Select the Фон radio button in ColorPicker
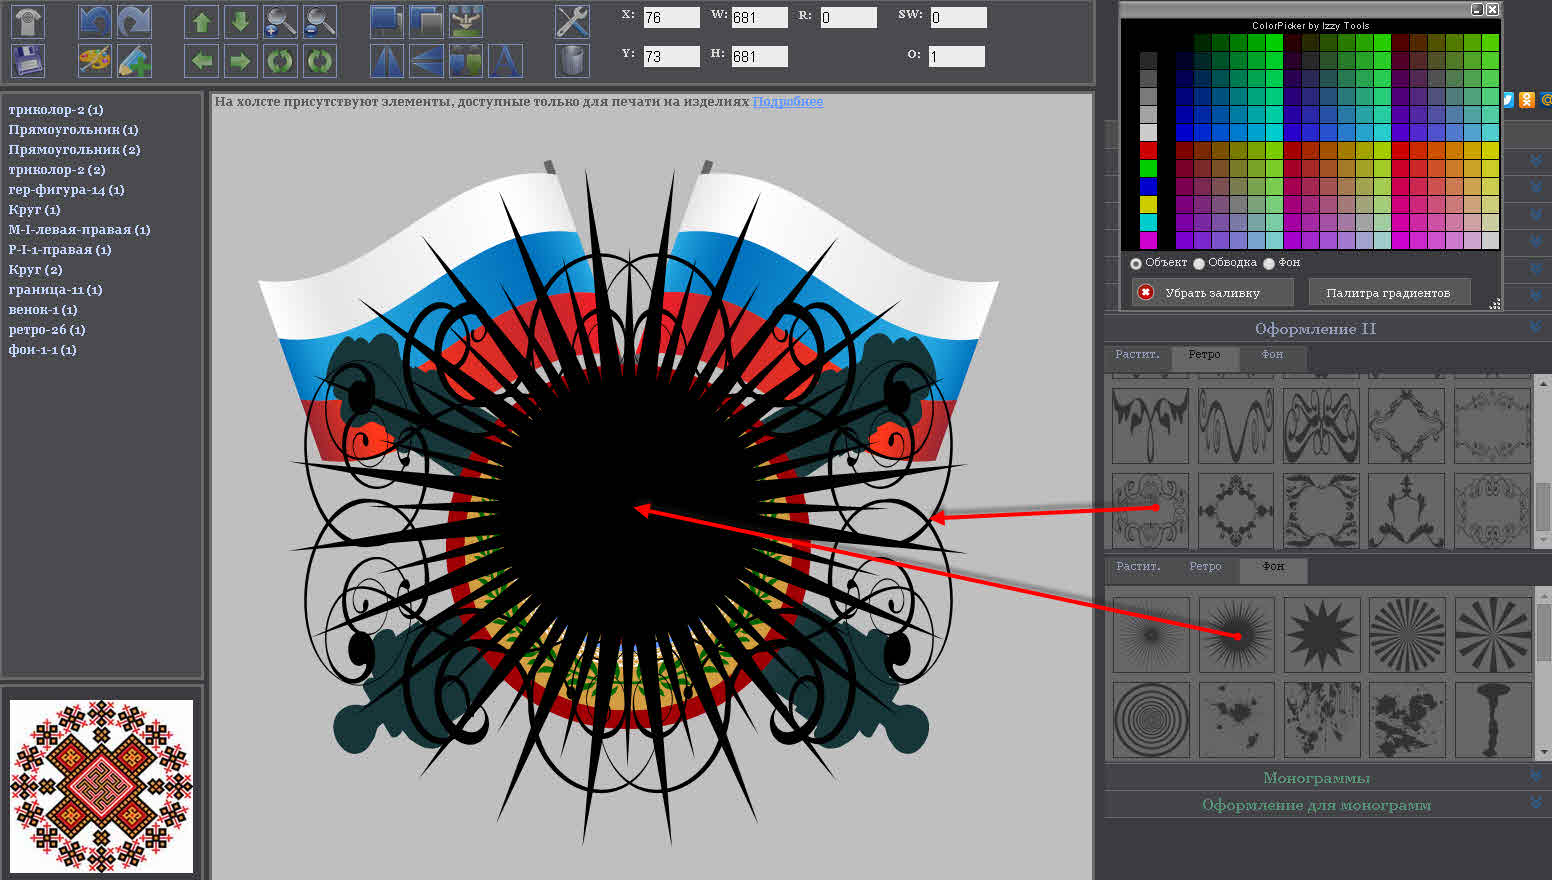This screenshot has height=880, width=1552. (1269, 264)
